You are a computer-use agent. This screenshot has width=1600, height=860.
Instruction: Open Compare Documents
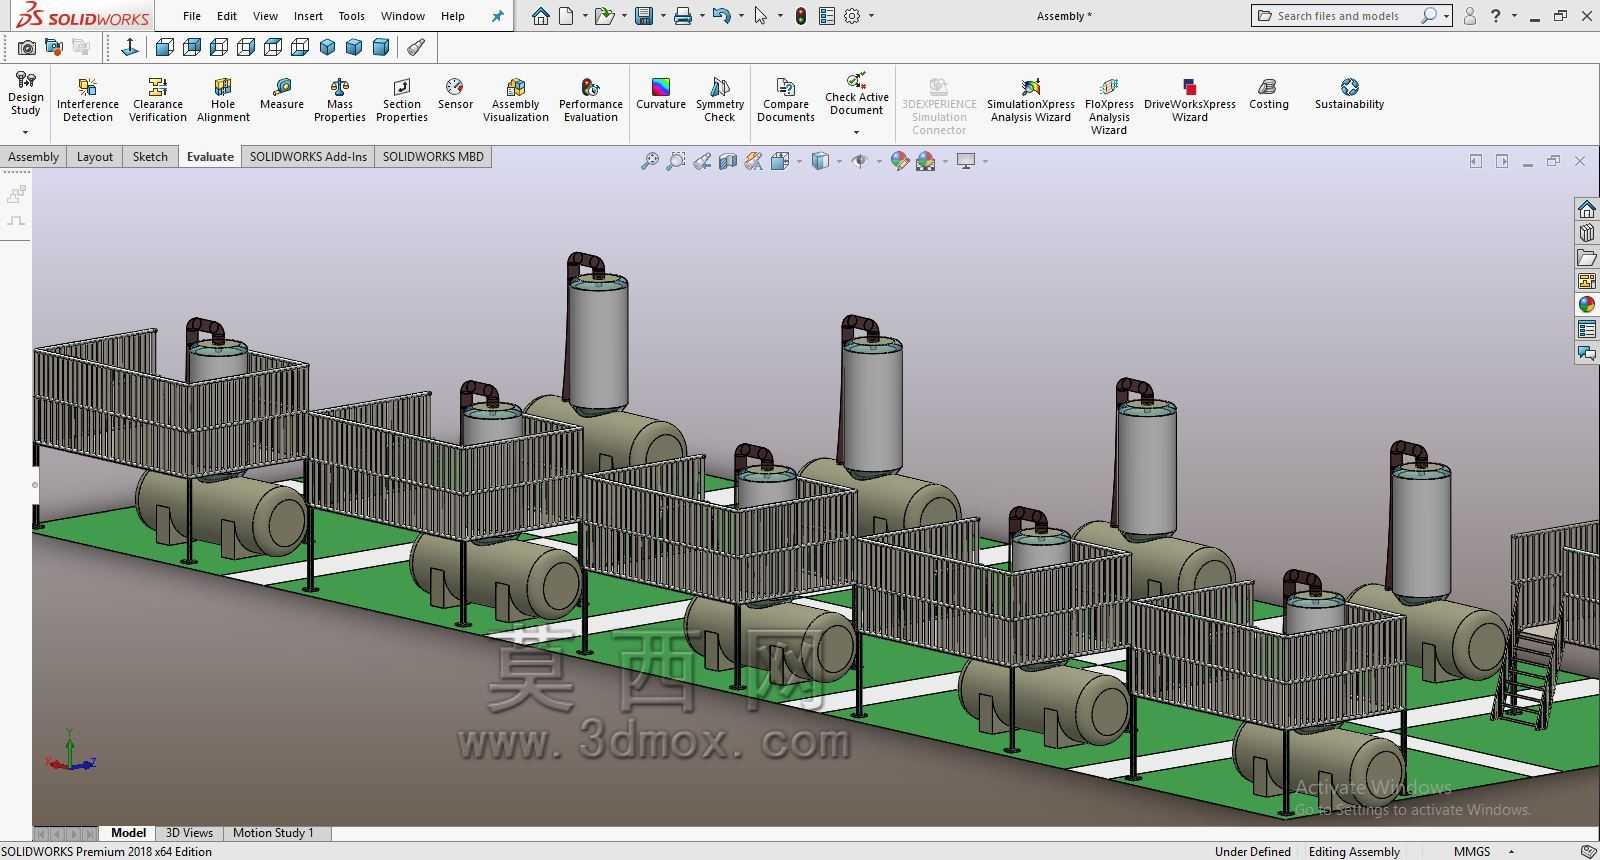(786, 100)
